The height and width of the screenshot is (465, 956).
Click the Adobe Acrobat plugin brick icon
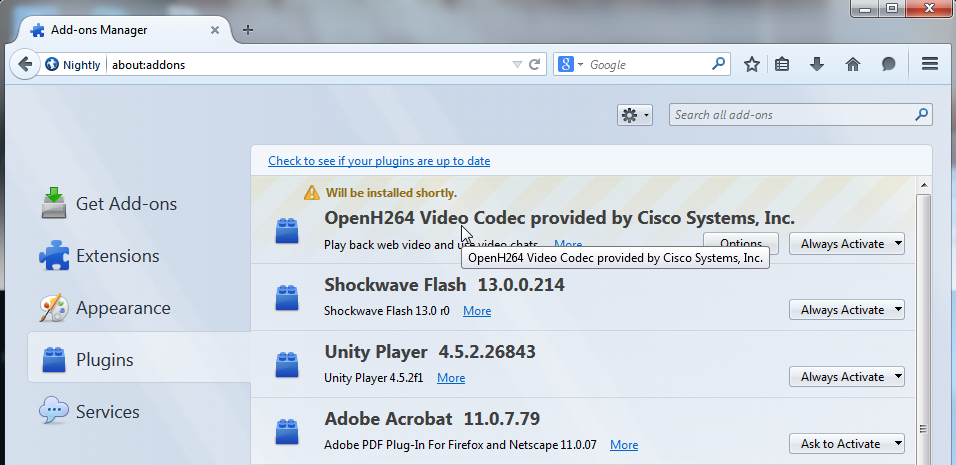(x=287, y=432)
